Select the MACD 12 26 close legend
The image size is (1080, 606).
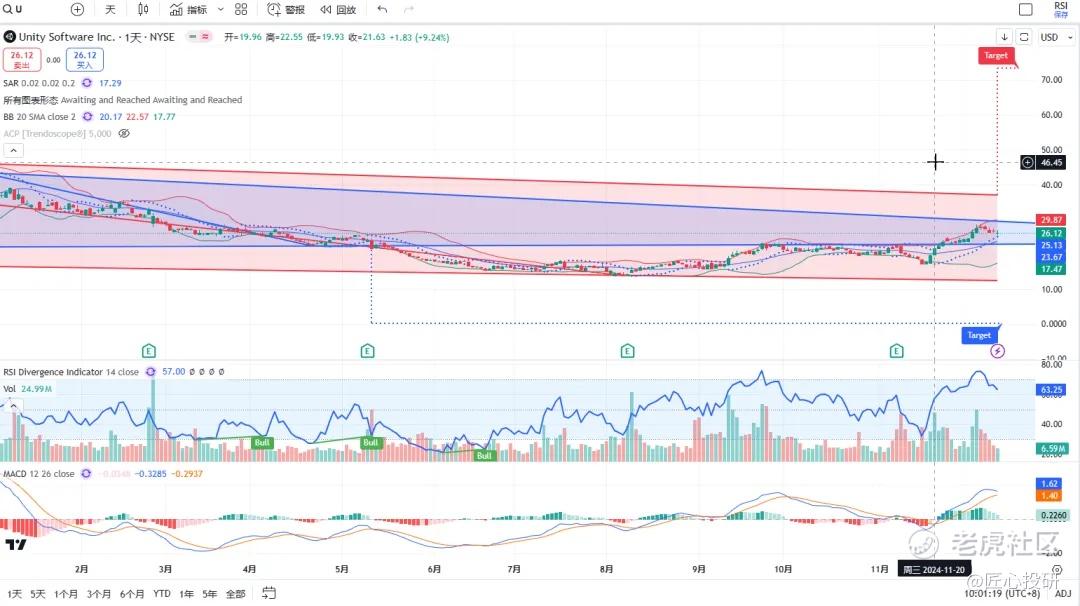[39, 474]
